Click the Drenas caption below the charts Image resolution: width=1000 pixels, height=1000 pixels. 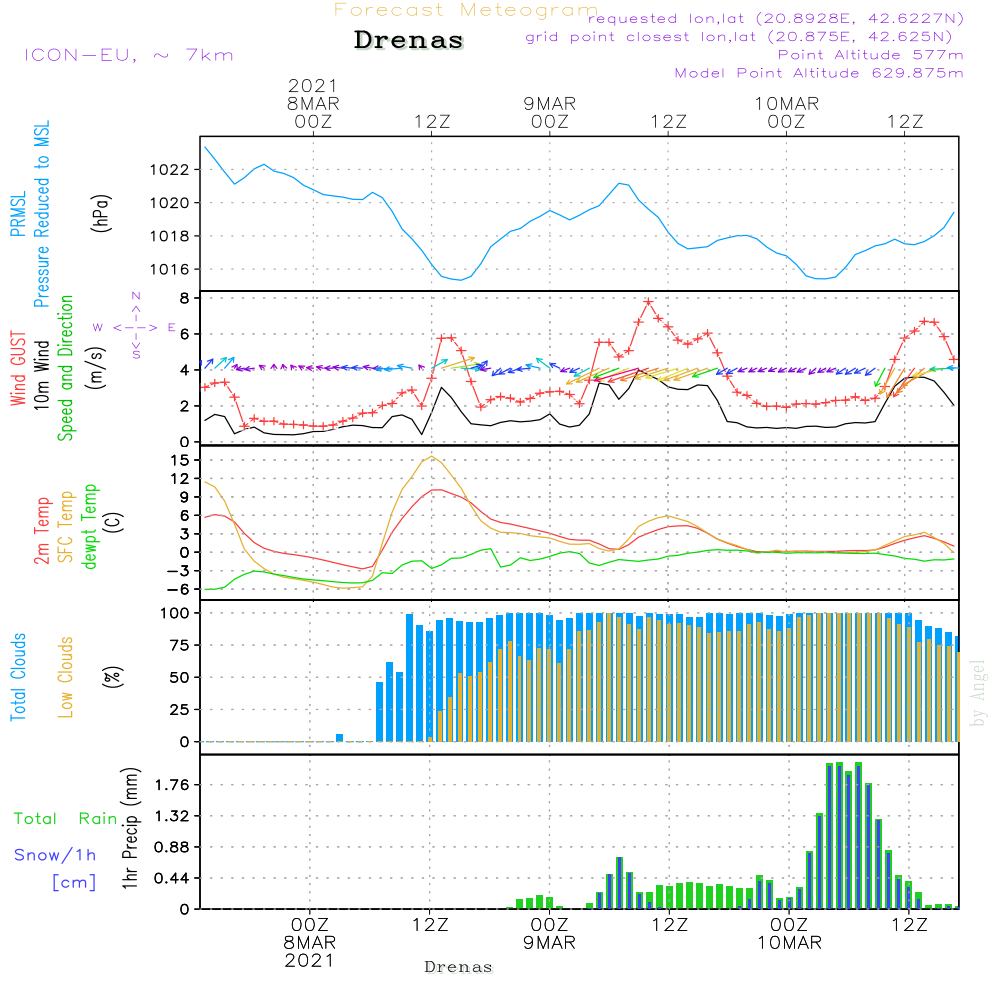coord(459,967)
